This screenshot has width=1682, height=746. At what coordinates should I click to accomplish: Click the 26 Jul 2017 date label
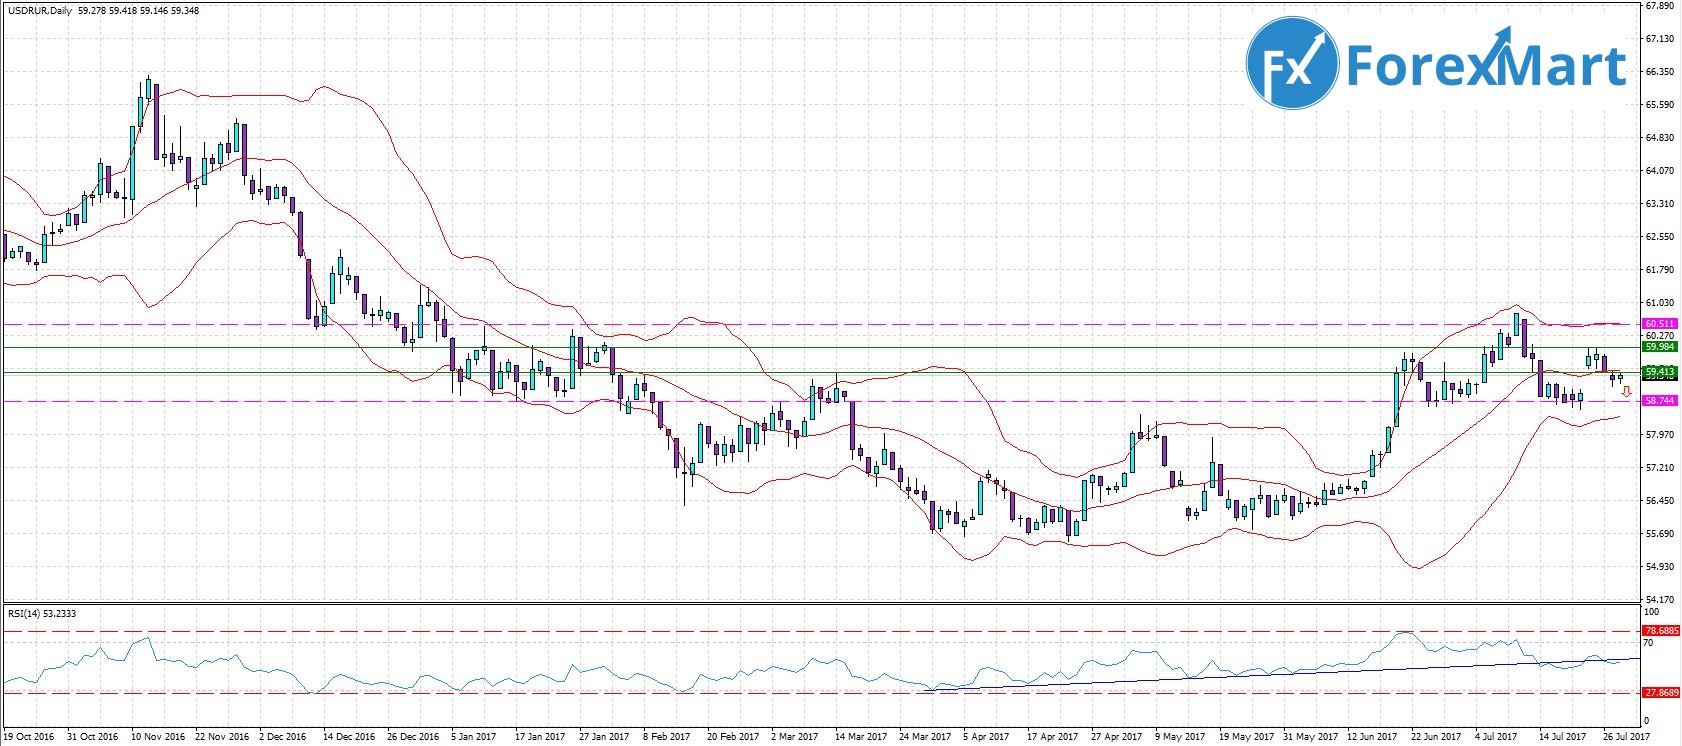tap(1626, 737)
